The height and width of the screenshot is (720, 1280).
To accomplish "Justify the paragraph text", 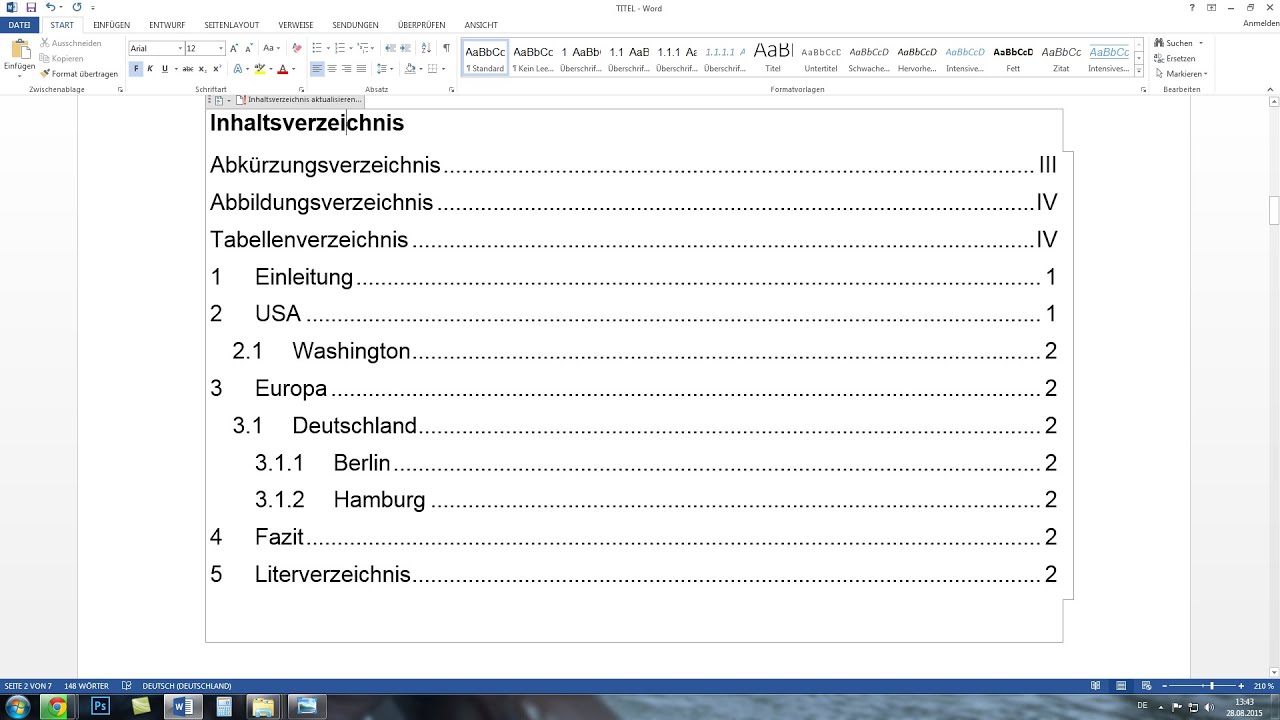I will click(x=361, y=69).
